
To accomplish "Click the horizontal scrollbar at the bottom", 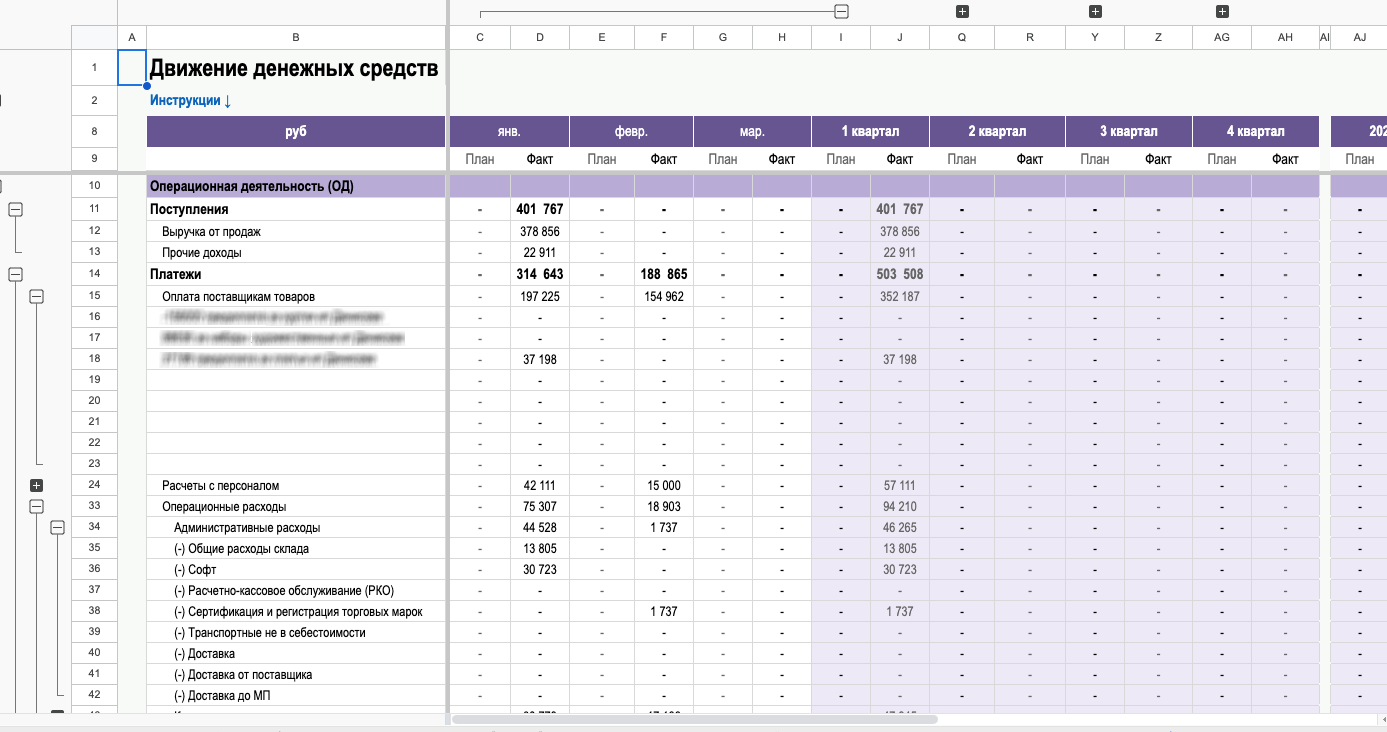I will (695, 719).
